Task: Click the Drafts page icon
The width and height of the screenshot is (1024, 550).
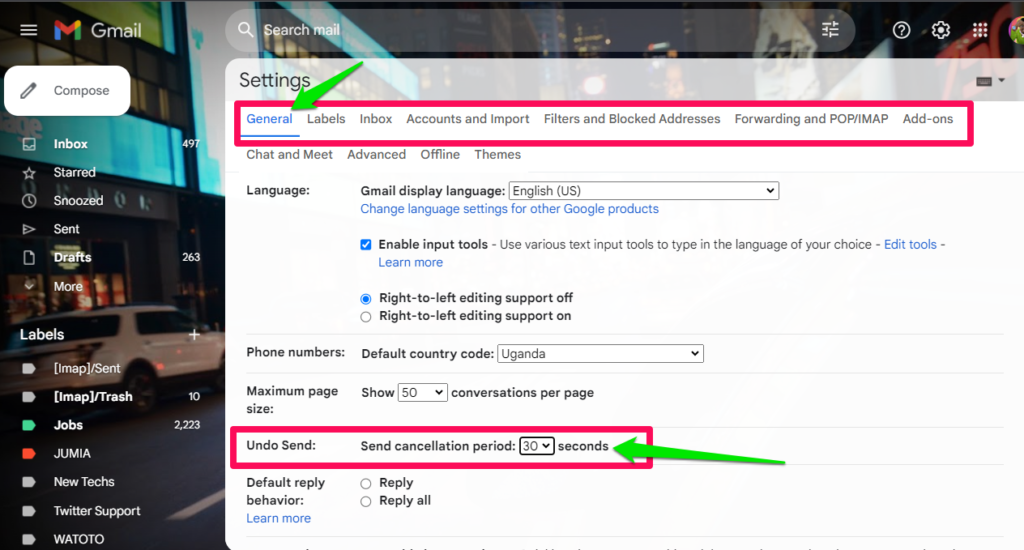Action: pyautogui.click(x=29, y=257)
